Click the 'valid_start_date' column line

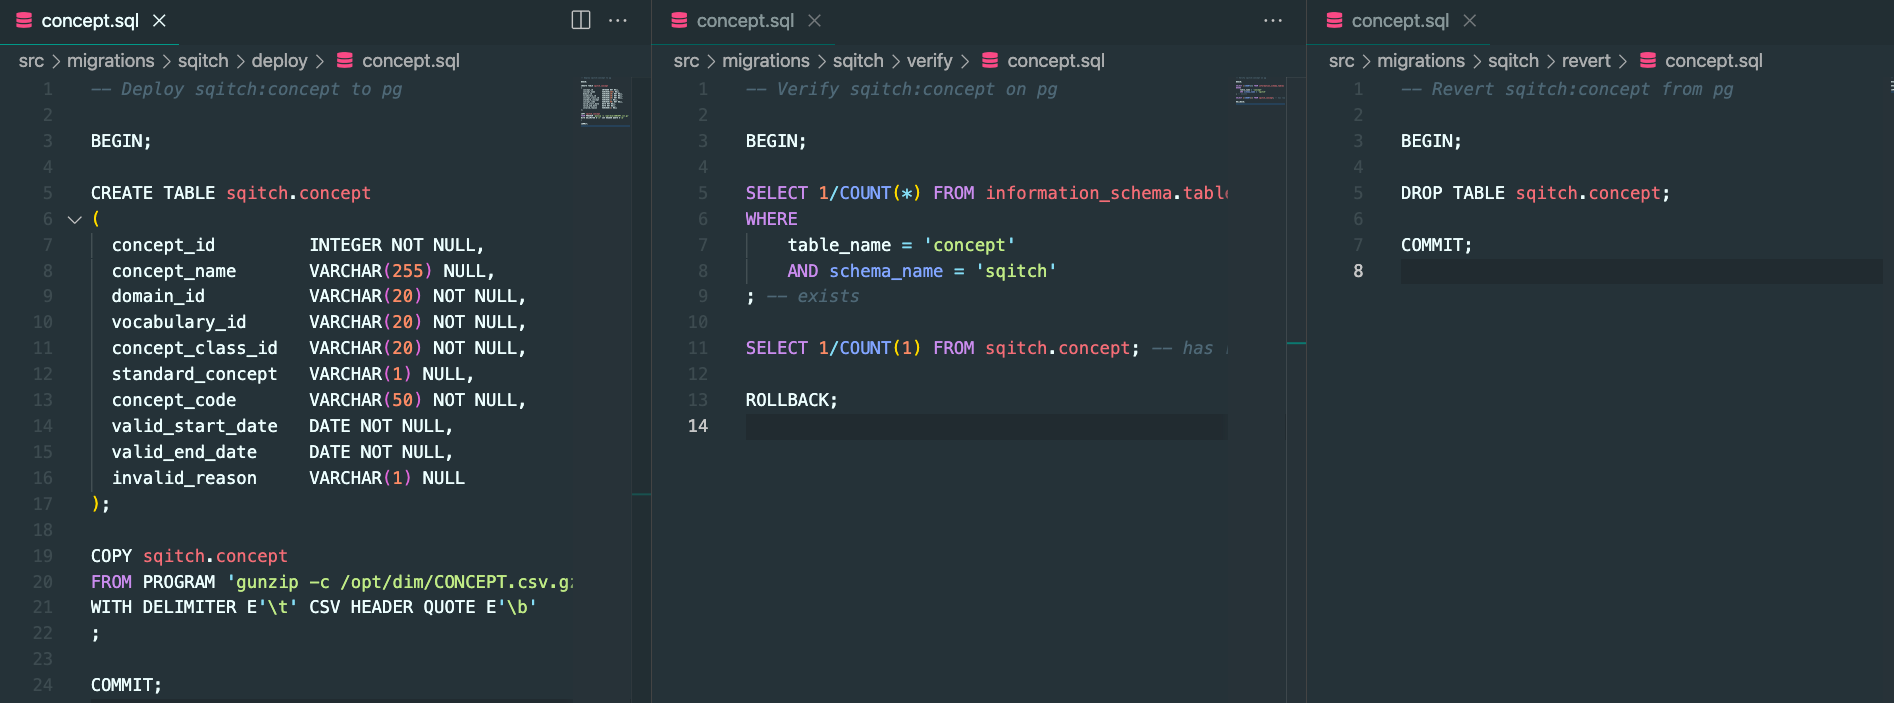coord(283,426)
